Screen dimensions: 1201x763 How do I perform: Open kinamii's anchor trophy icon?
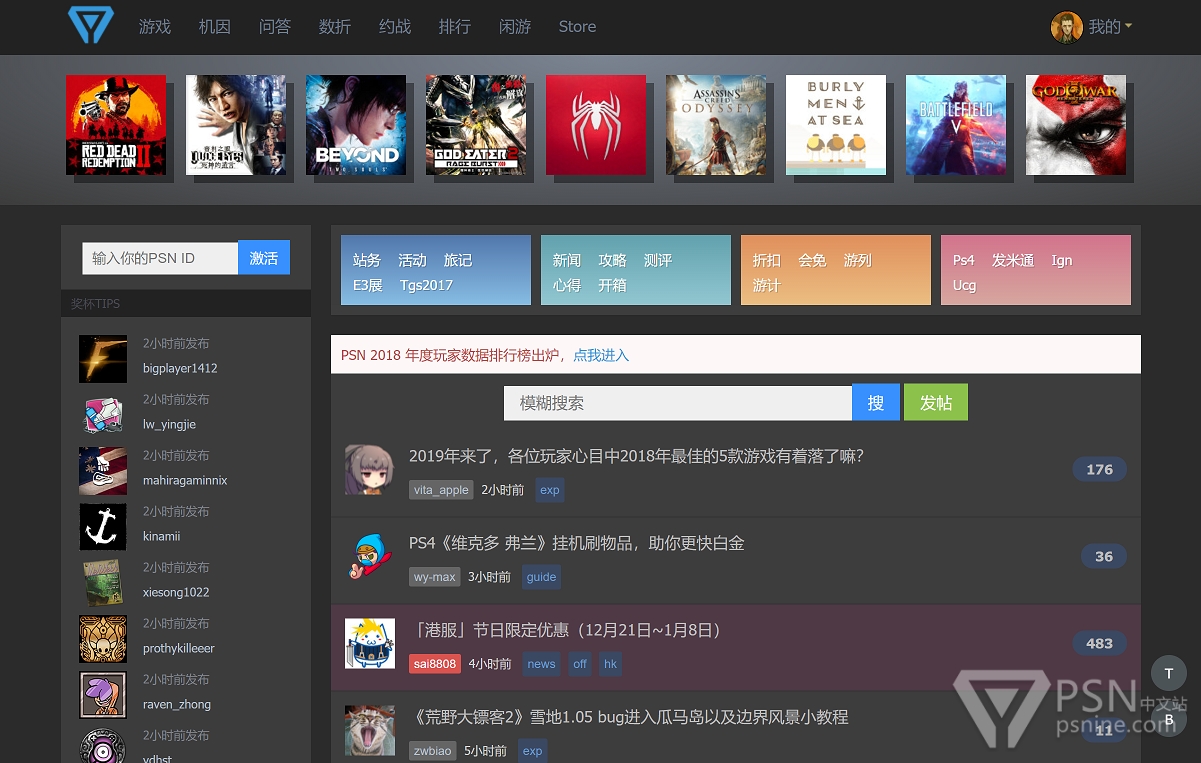click(x=103, y=527)
